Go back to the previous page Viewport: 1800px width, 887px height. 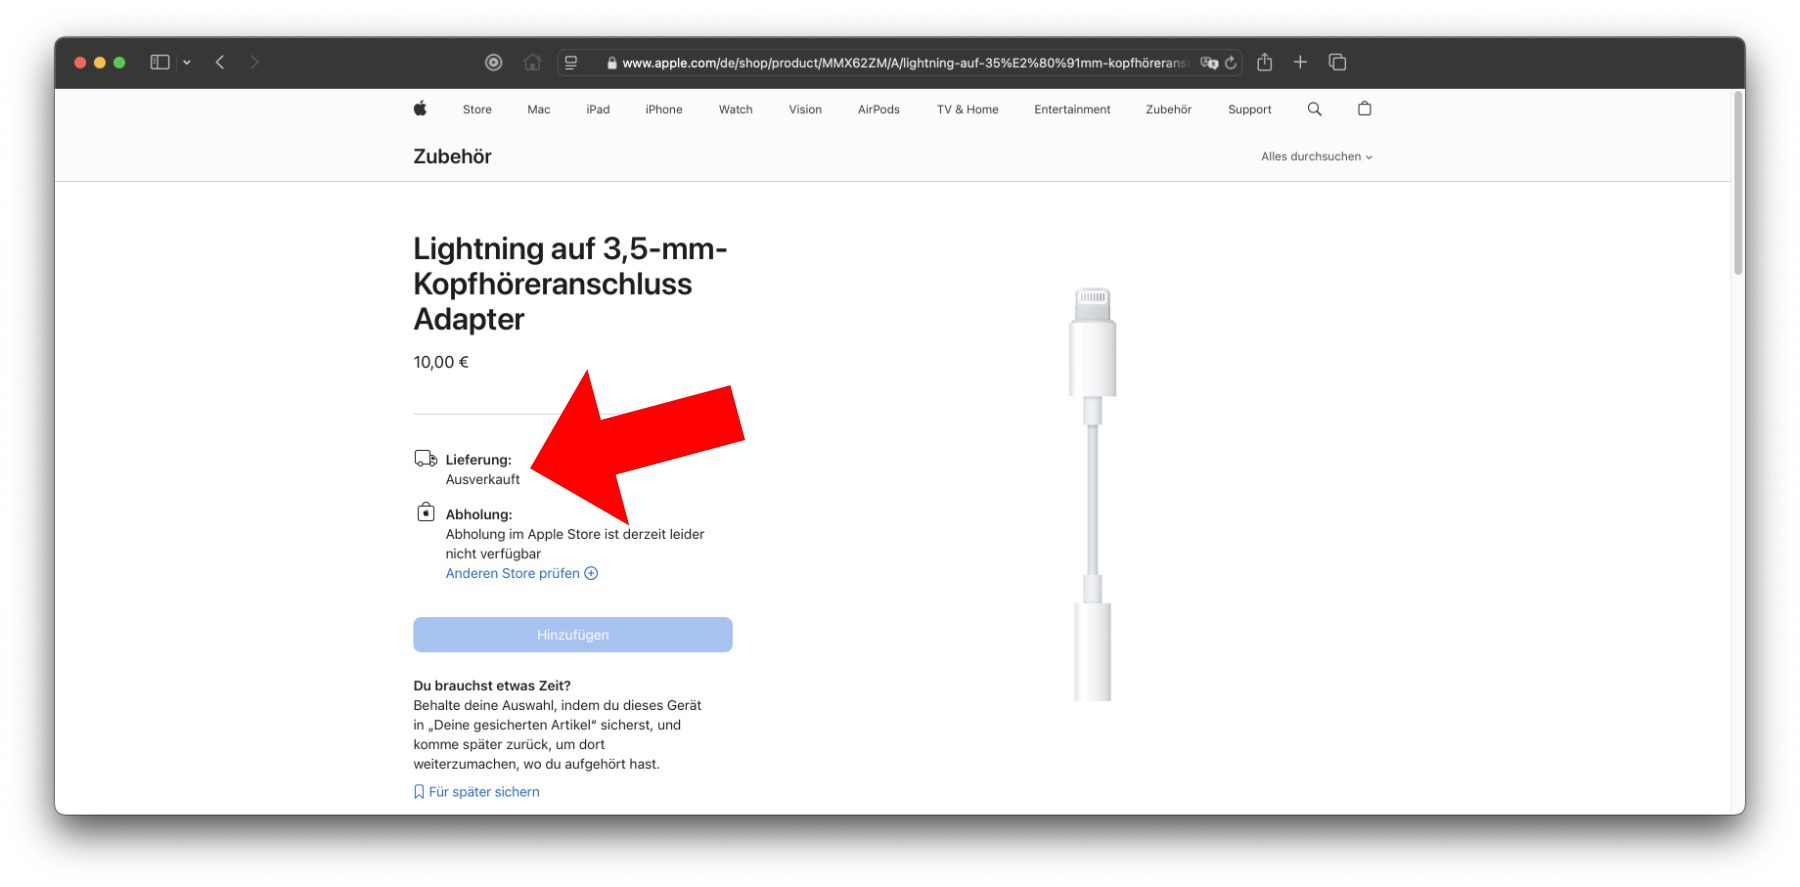(220, 62)
